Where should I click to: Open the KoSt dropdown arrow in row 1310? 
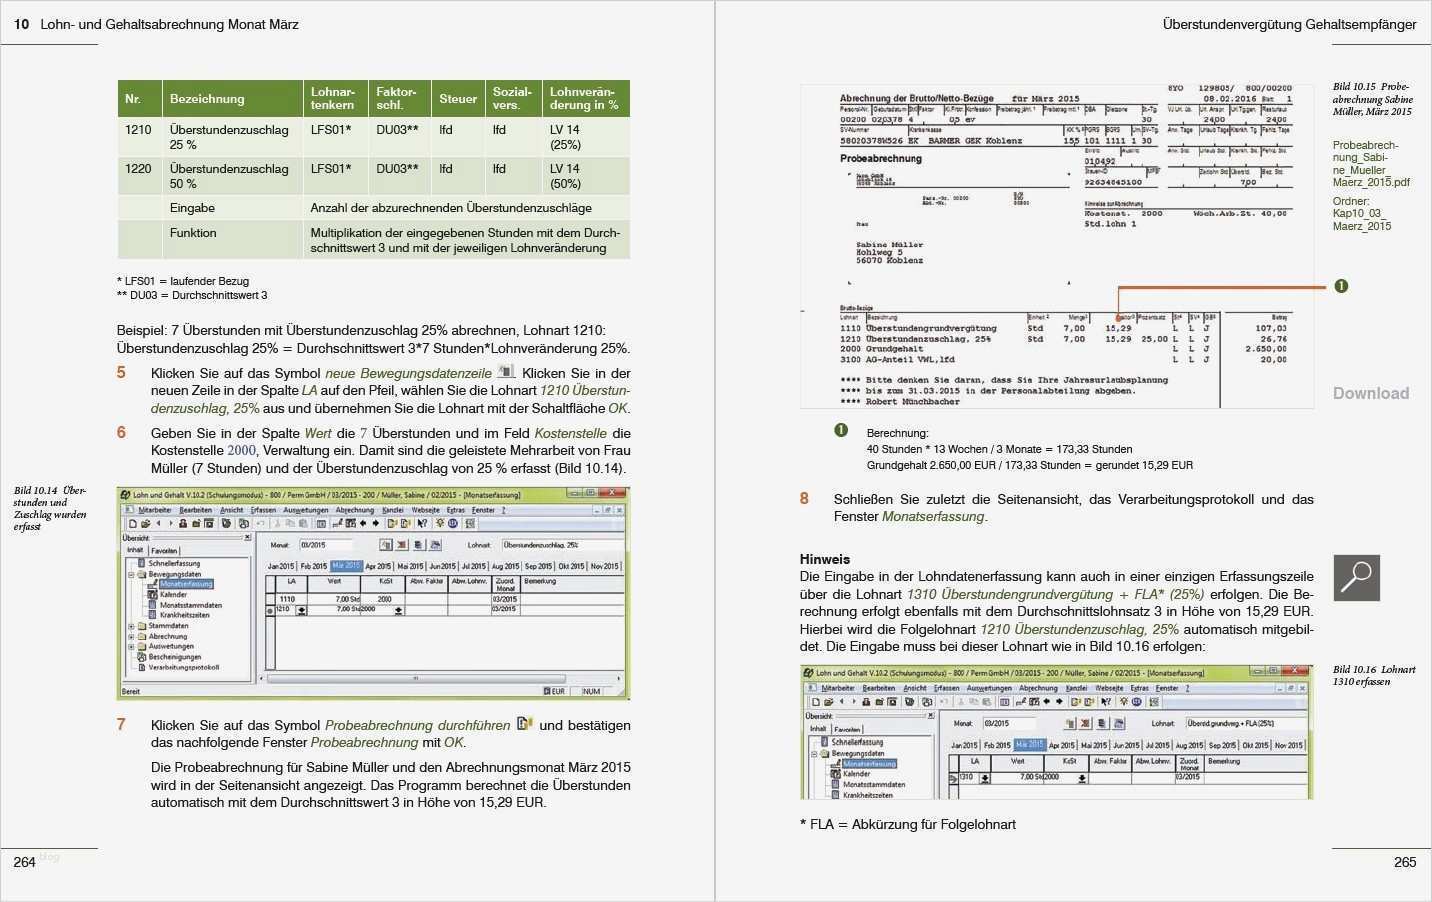1081,777
